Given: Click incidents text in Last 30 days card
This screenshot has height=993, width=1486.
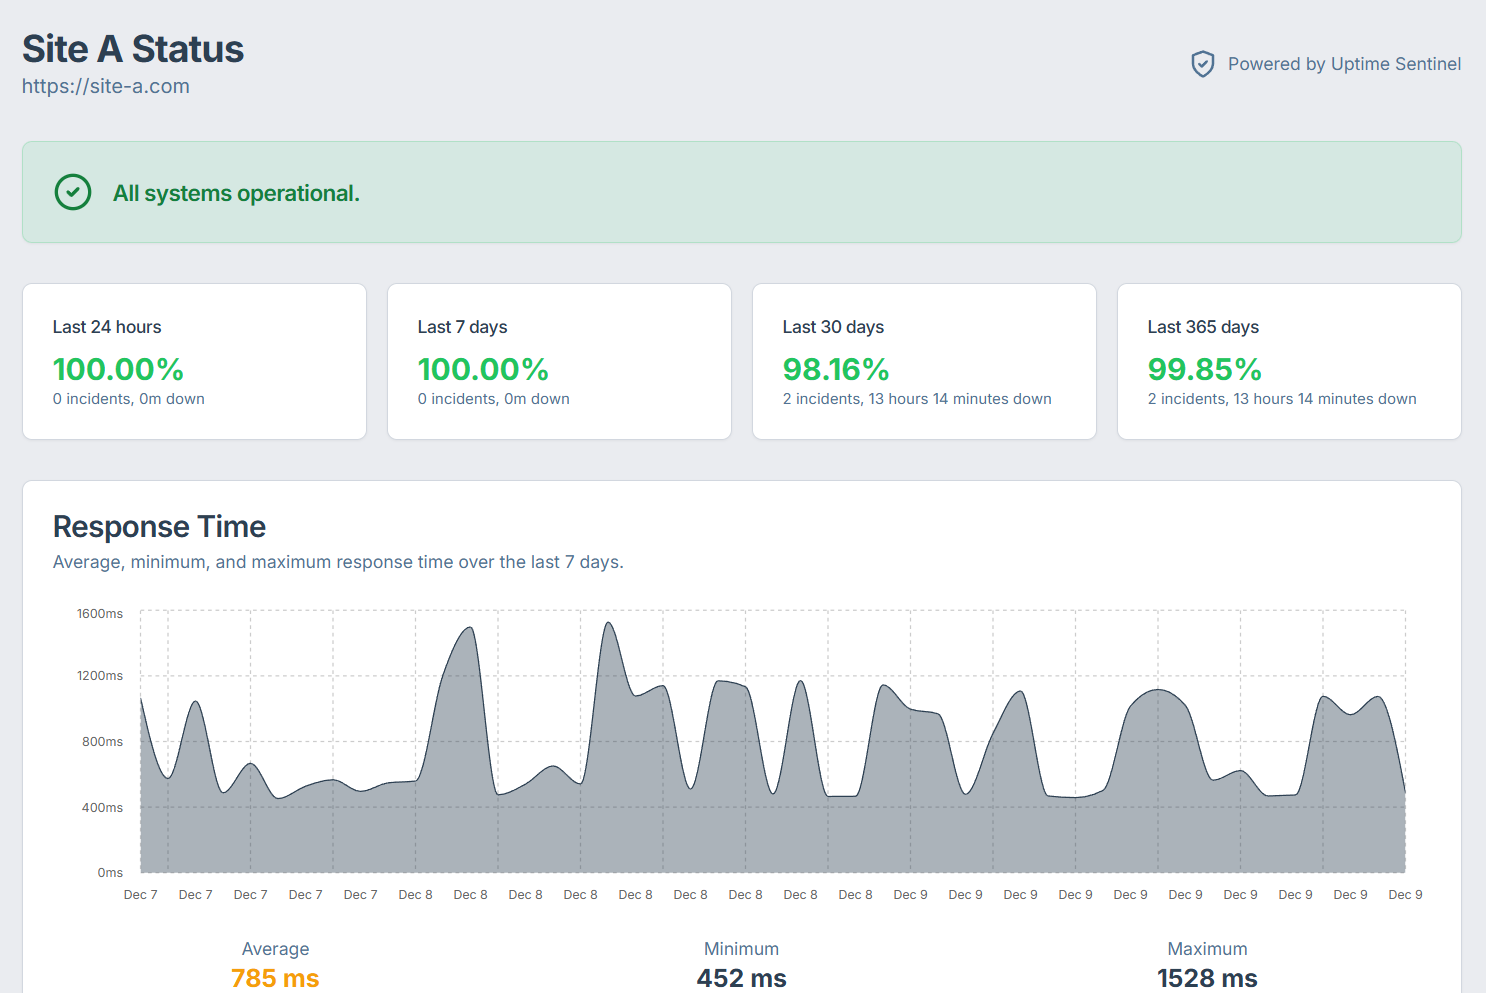Looking at the screenshot, I should pos(917,399).
